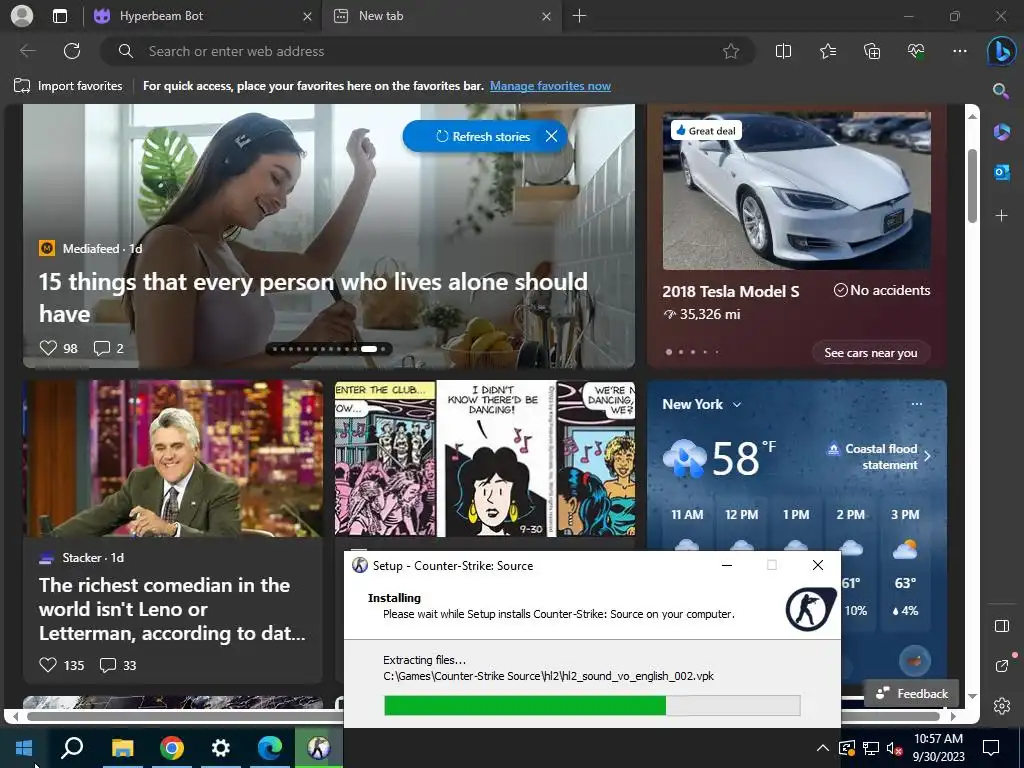The height and width of the screenshot is (768, 1024).
Task: Open the Windows Start menu
Action: [24, 748]
